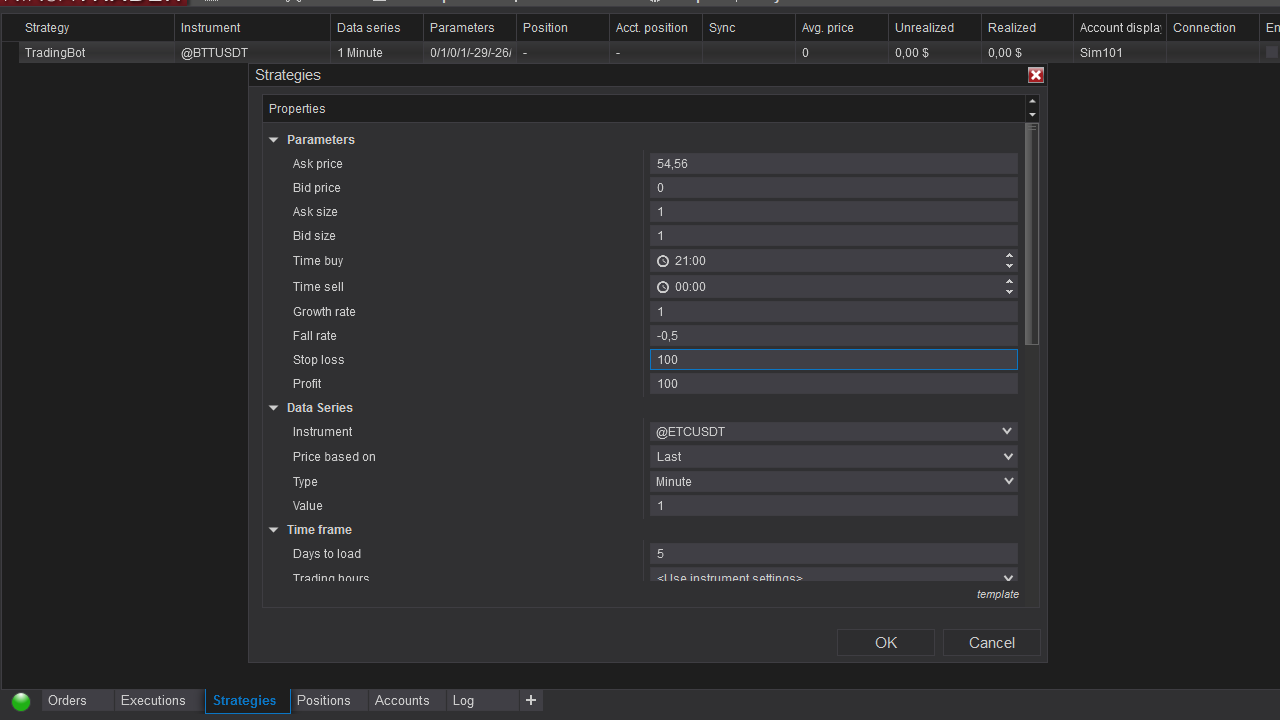Click the clock icon in Time buy

point(663,261)
